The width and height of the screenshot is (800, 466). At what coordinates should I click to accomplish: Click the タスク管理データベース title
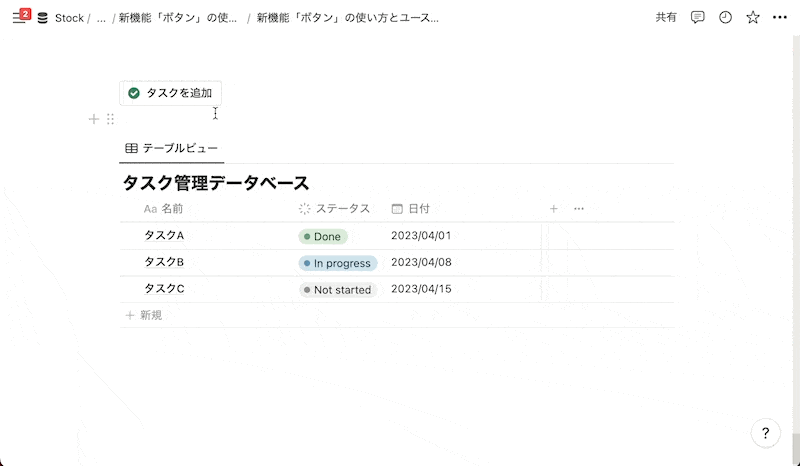[x=216, y=183]
